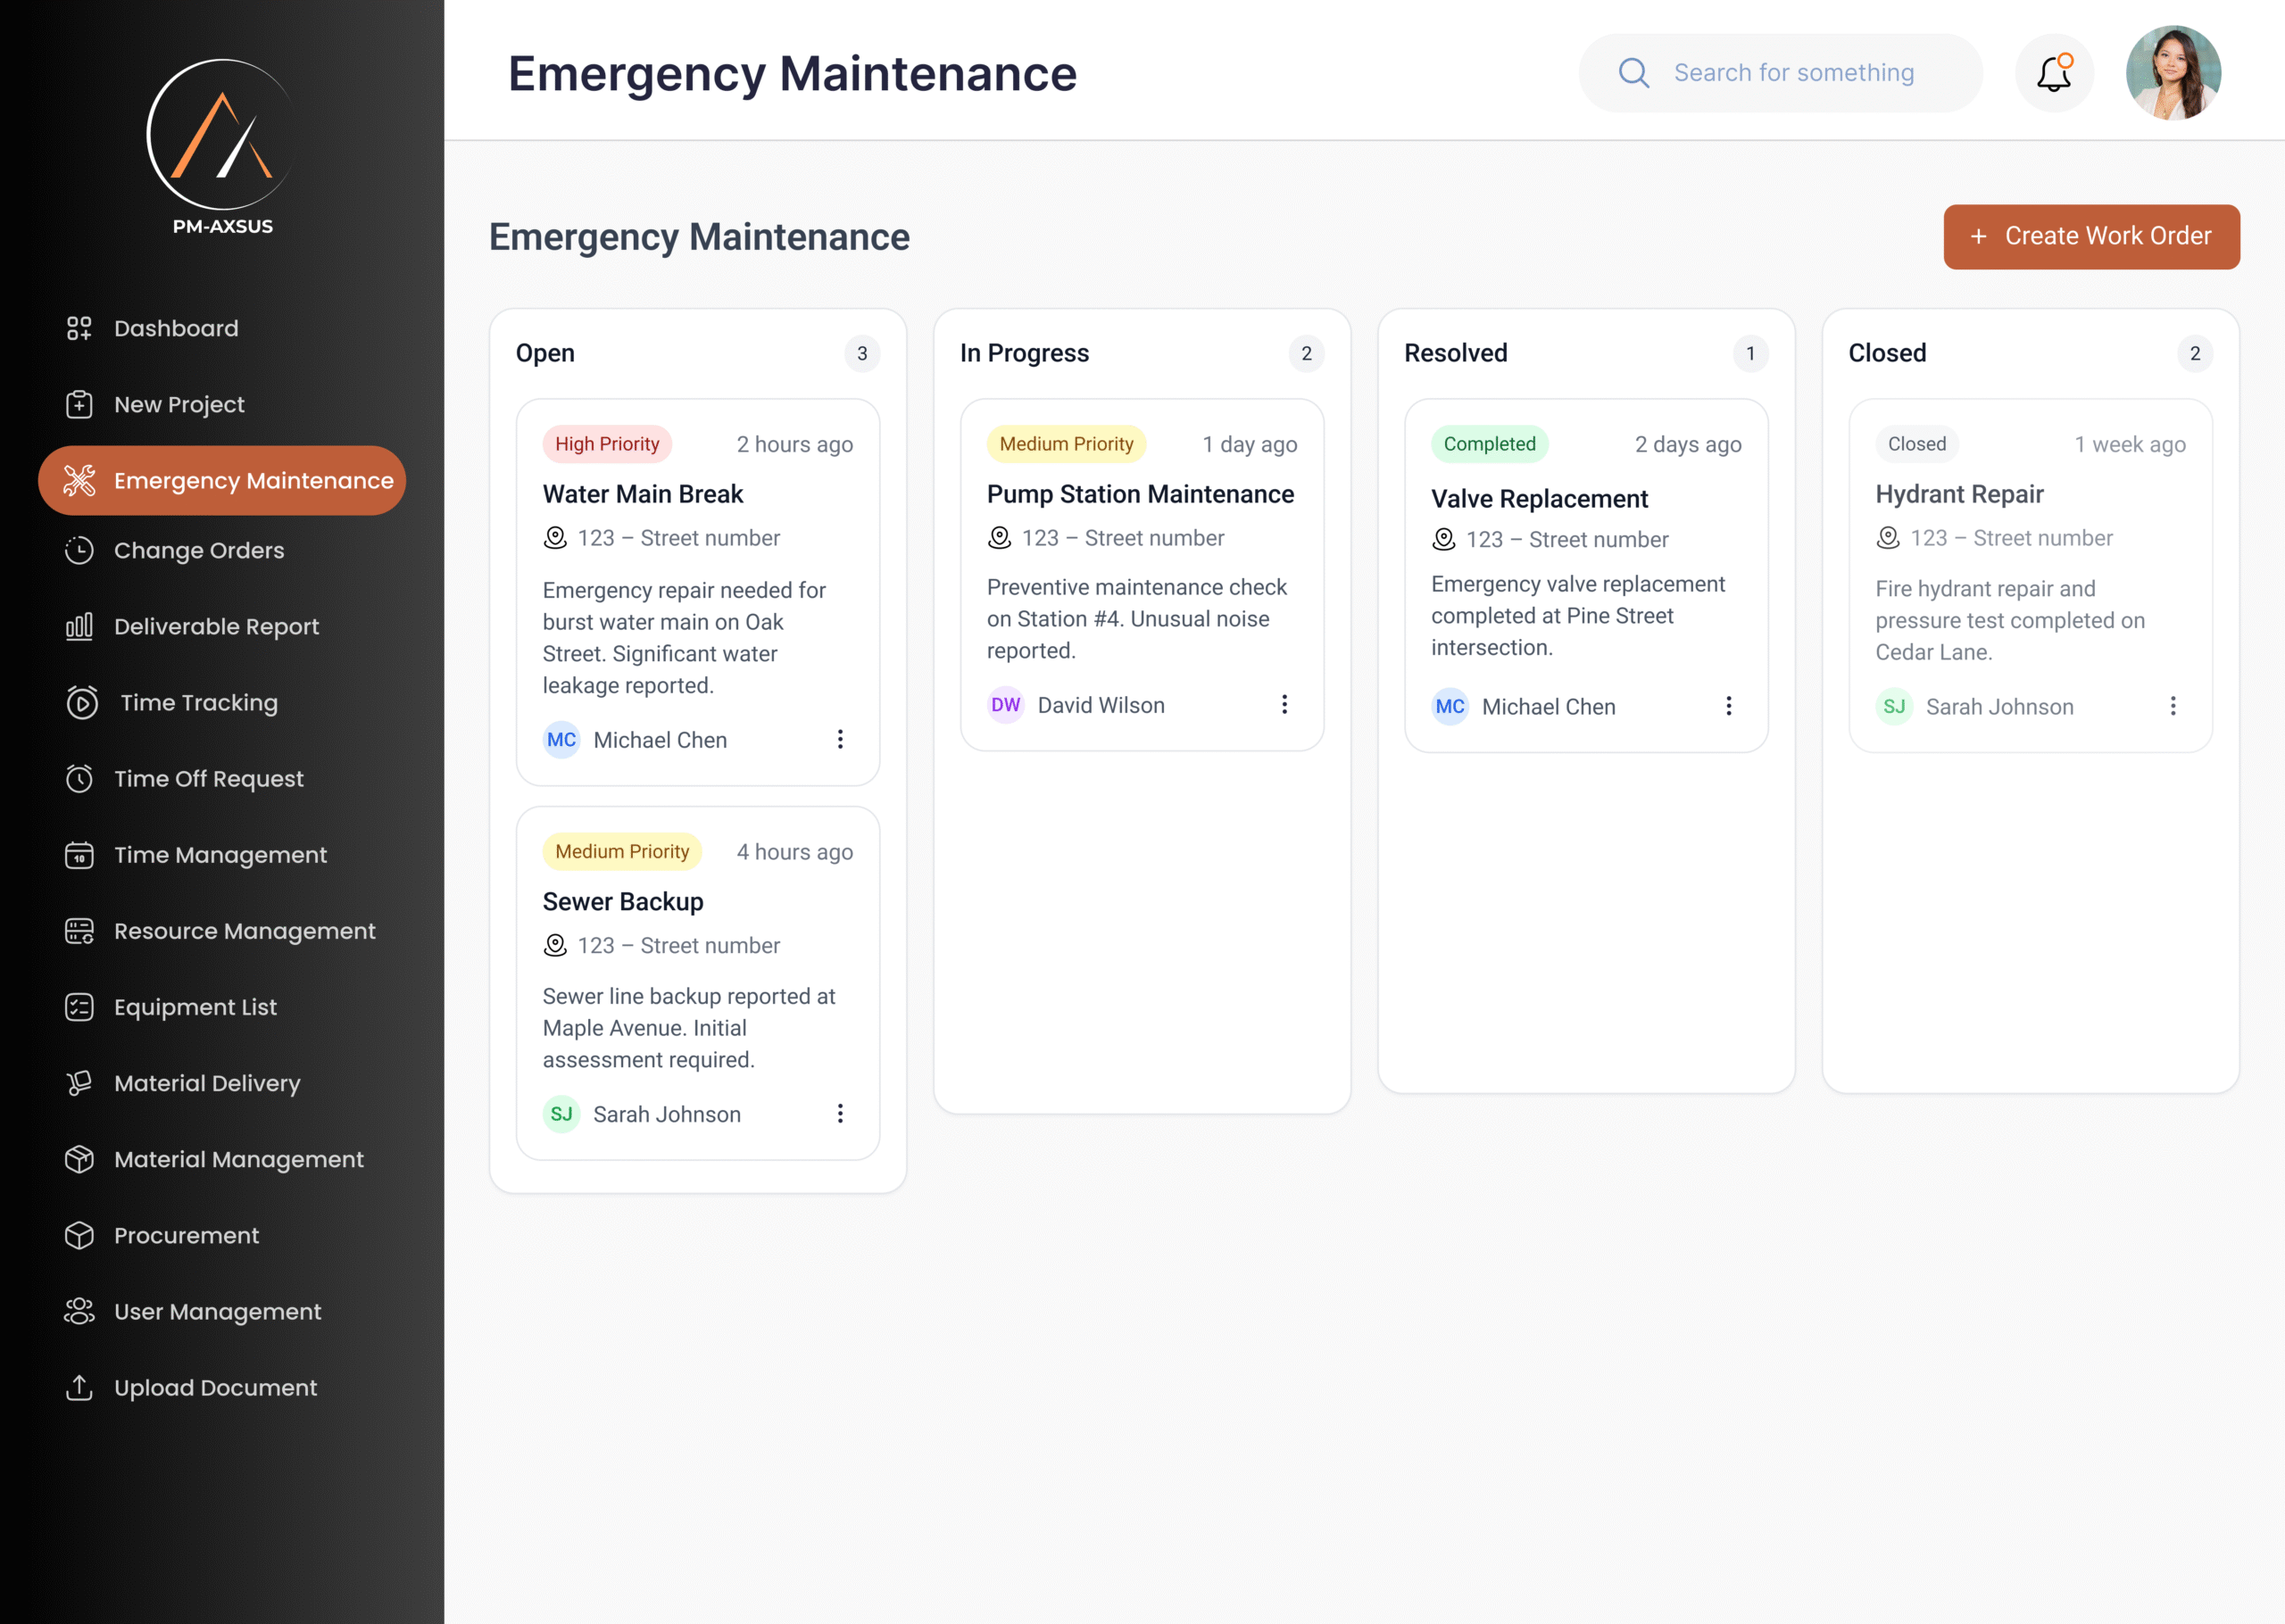This screenshot has width=2285, height=1624.
Task: Open more options on Hydrant Repair card
Action: [2172, 706]
